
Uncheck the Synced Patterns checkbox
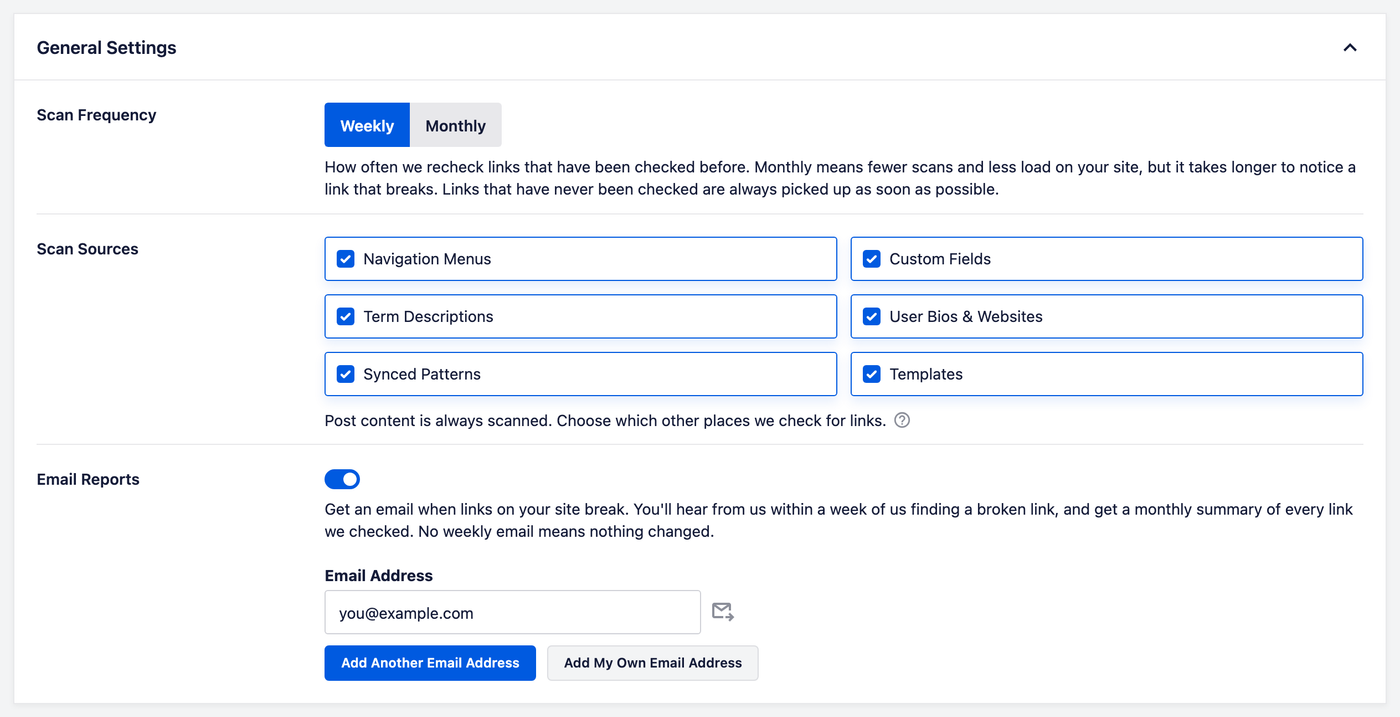point(346,374)
